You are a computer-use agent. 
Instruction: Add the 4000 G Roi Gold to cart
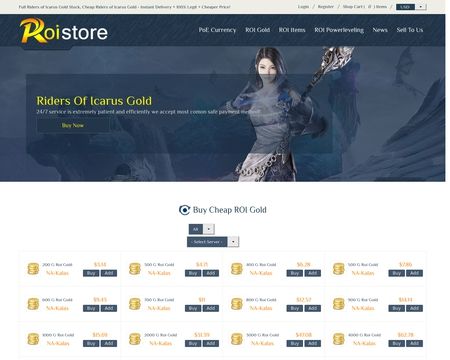tap(415, 344)
